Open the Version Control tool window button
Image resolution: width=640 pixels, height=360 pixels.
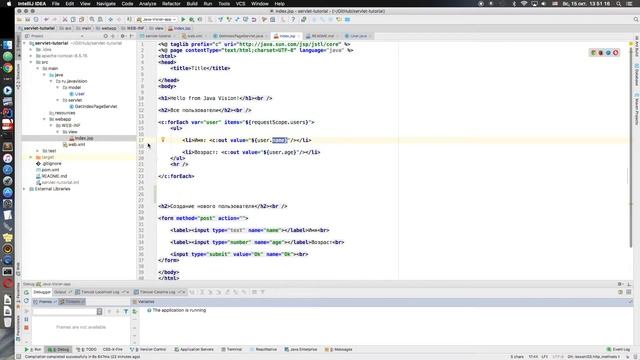pyautogui.click(x=148, y=349)
